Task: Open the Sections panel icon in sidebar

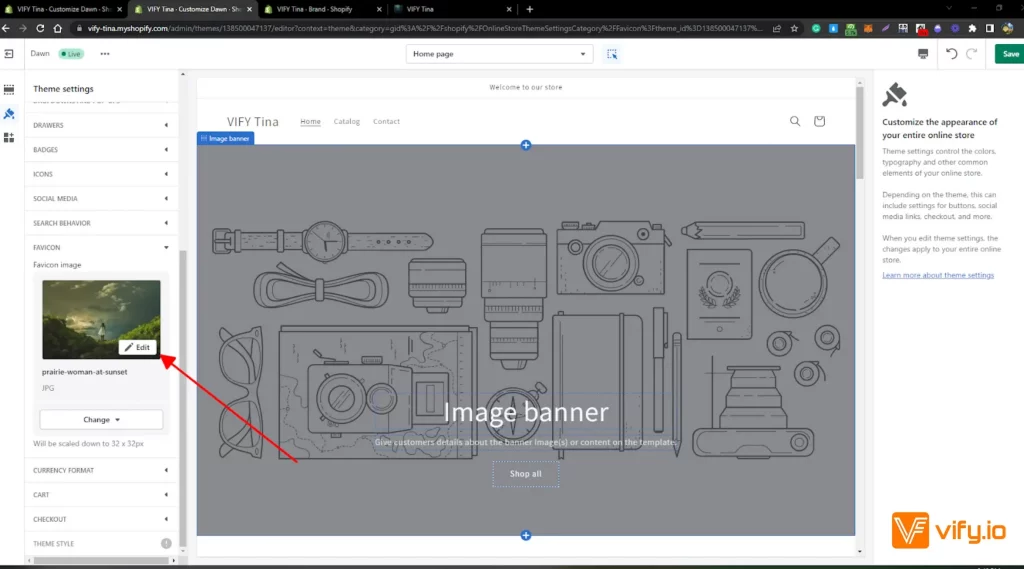Action: (9, 90)
